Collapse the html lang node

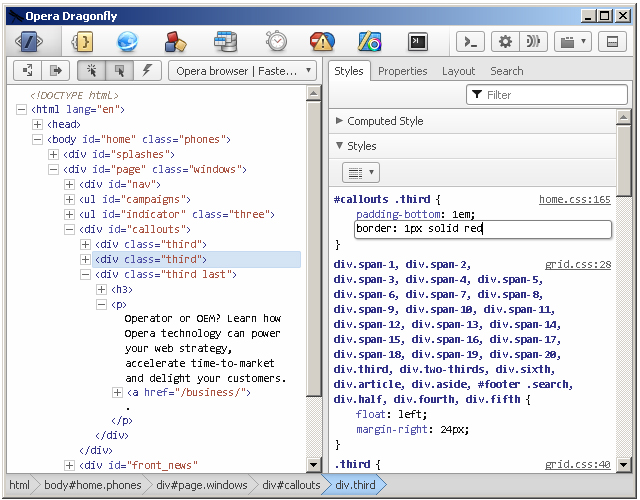(21, 109)
